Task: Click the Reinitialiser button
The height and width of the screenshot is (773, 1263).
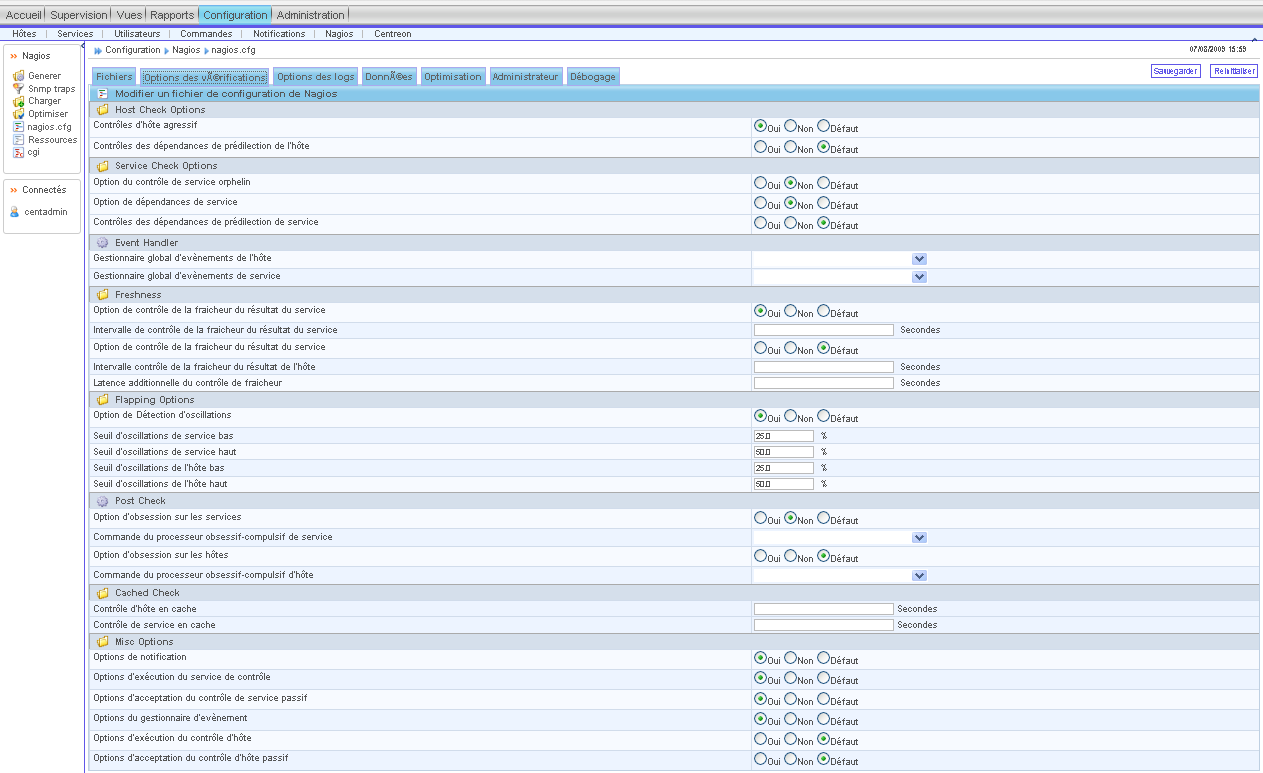Action: click(x=1233, y=71)
